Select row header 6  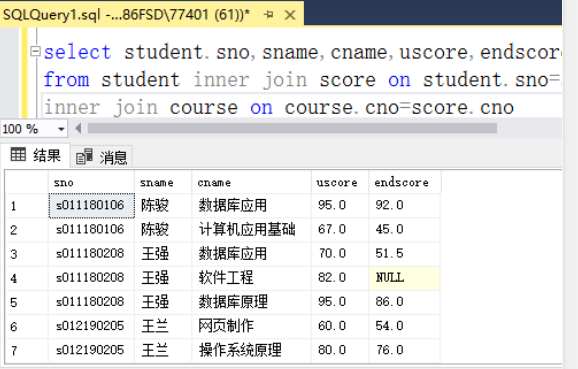[27, 327]
